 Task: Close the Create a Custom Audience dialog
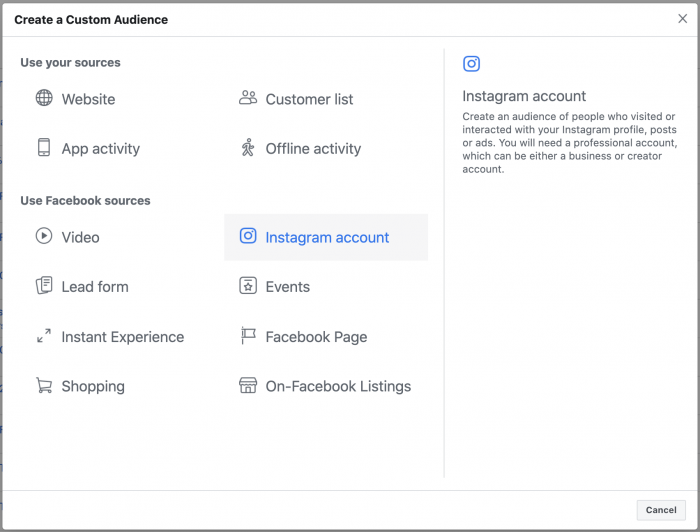pyautogui.click(x=683, y=19)
